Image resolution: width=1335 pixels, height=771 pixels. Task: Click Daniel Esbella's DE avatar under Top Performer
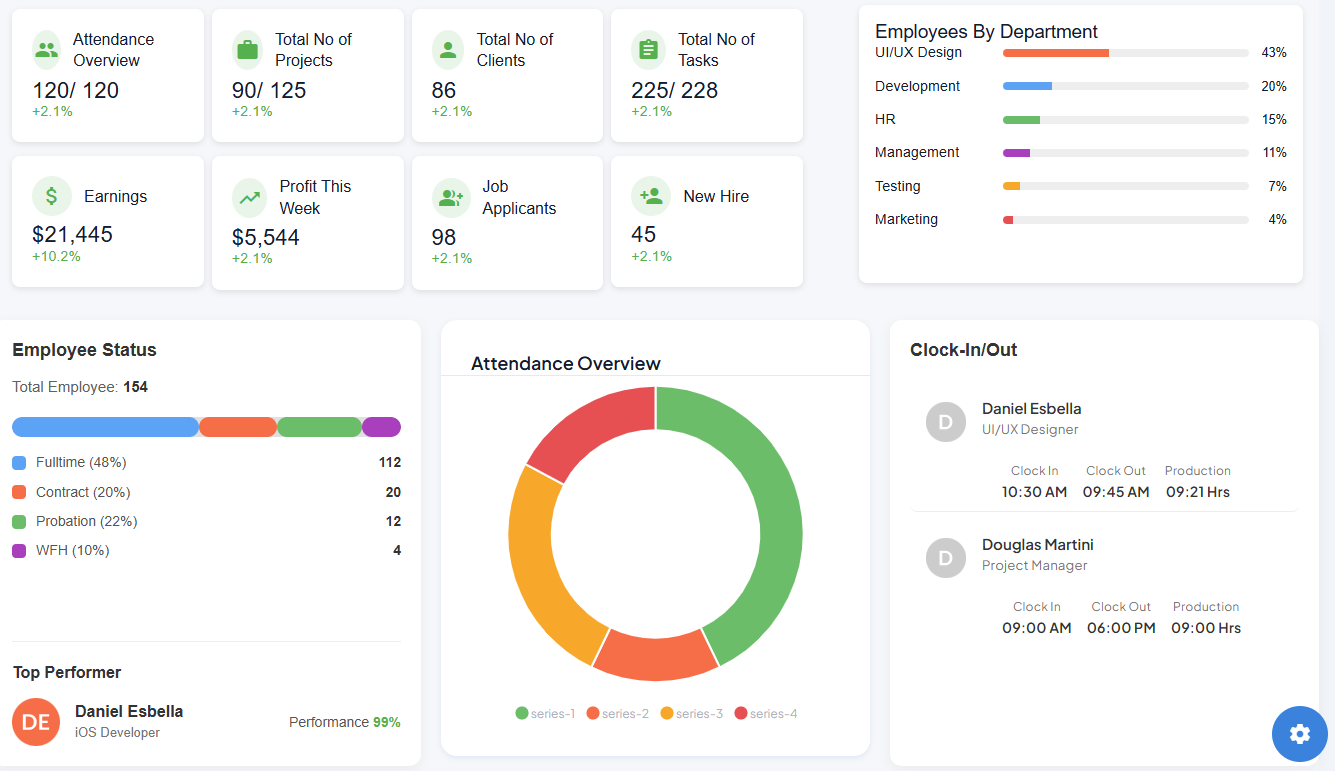[x=36, y=721]
